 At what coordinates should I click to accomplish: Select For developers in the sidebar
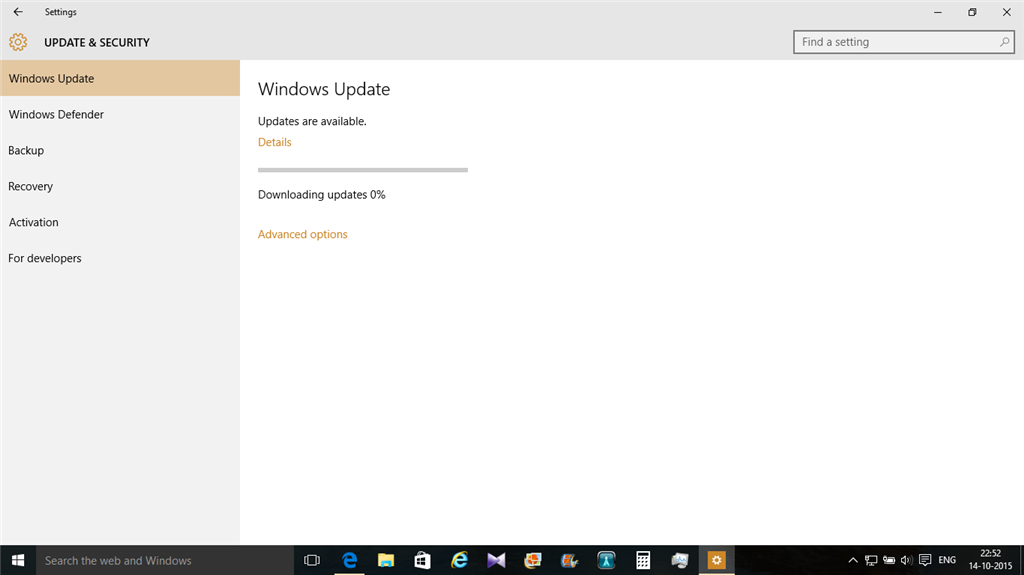tap(120, 258)
